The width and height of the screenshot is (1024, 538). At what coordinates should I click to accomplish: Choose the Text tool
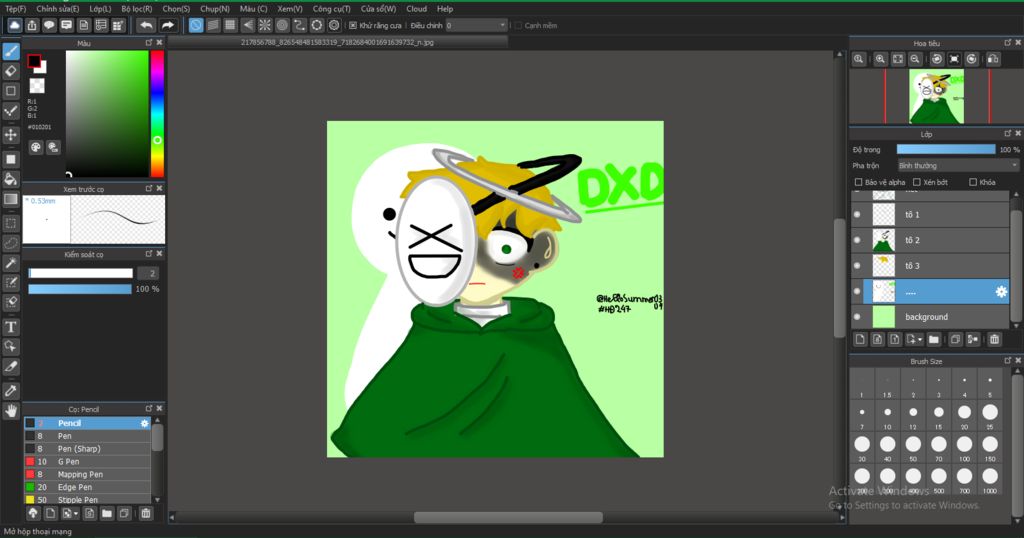point(11,326)
